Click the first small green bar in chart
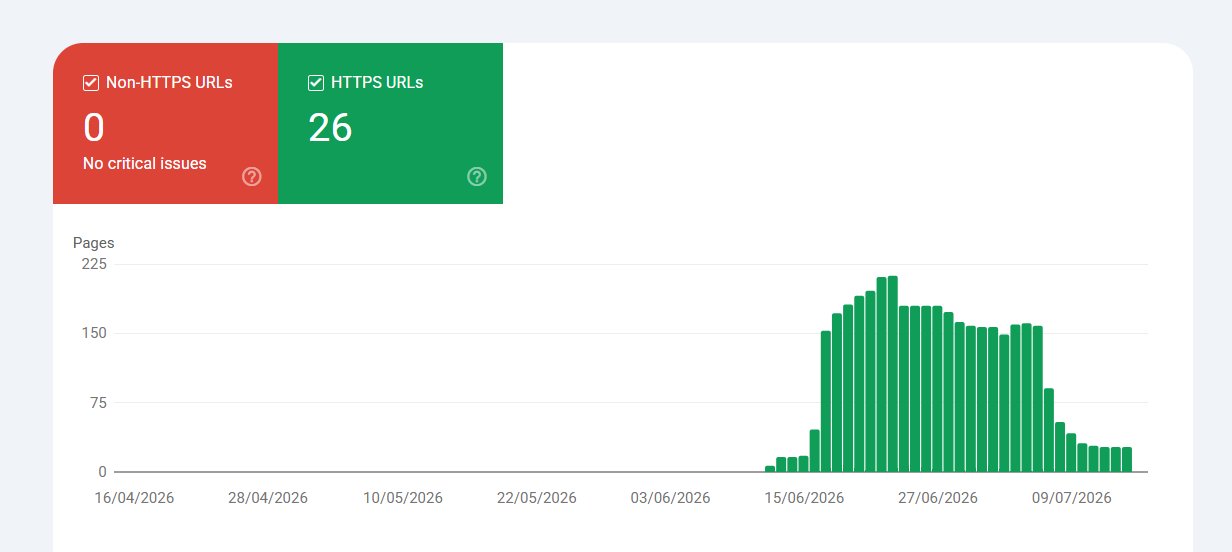The height and width of the screenshot is (552, 1232). pos(770,469)
